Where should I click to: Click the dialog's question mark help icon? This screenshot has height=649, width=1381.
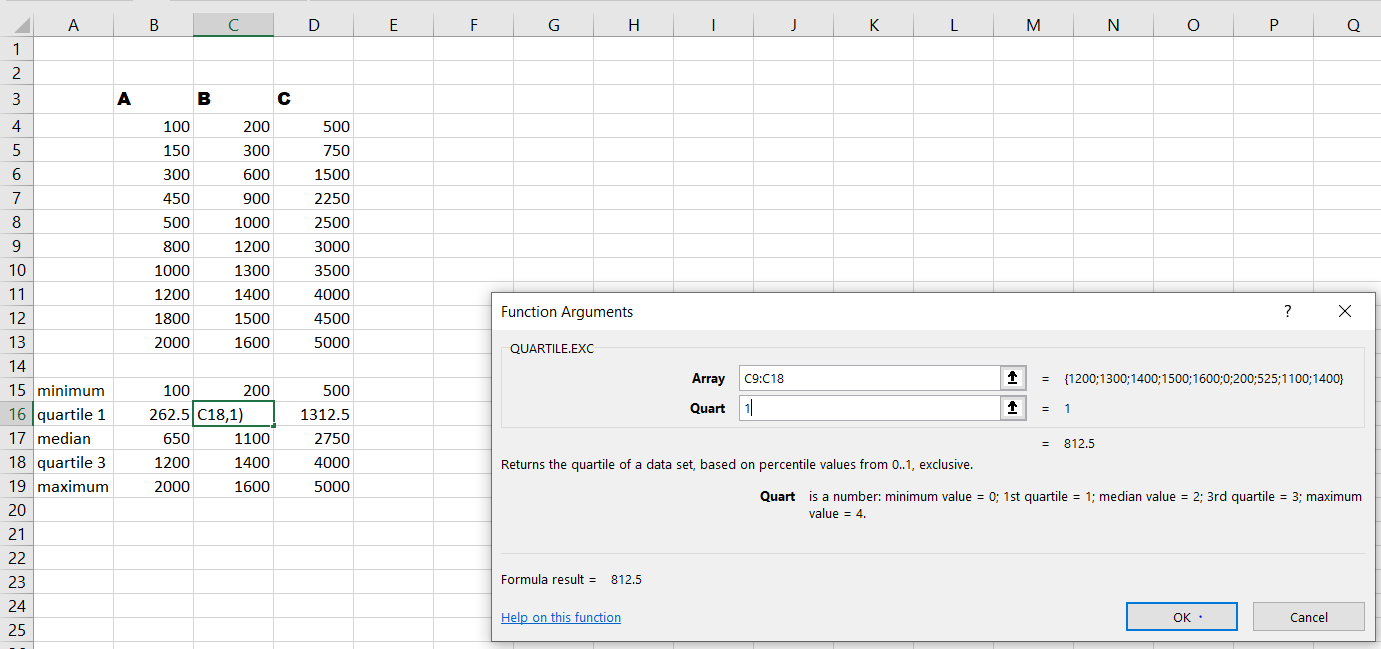pyautogui.click(x=1287, y=311)
